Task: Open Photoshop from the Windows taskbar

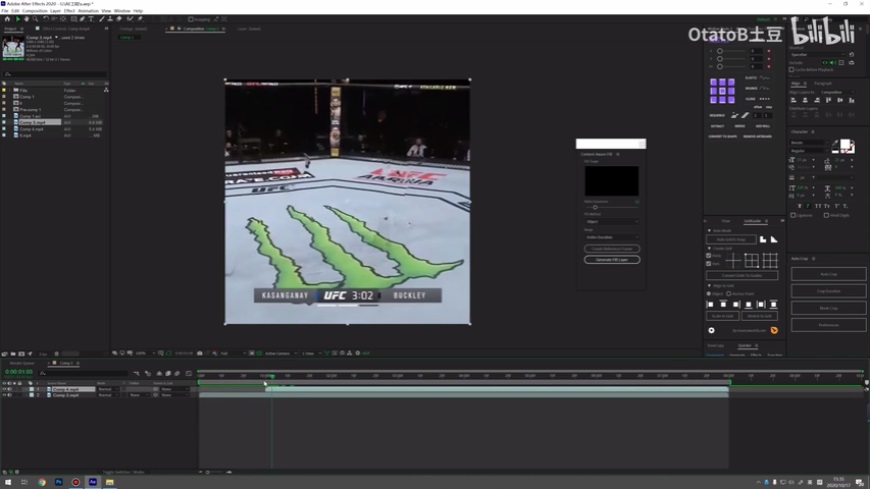Action: pos(58,482)
